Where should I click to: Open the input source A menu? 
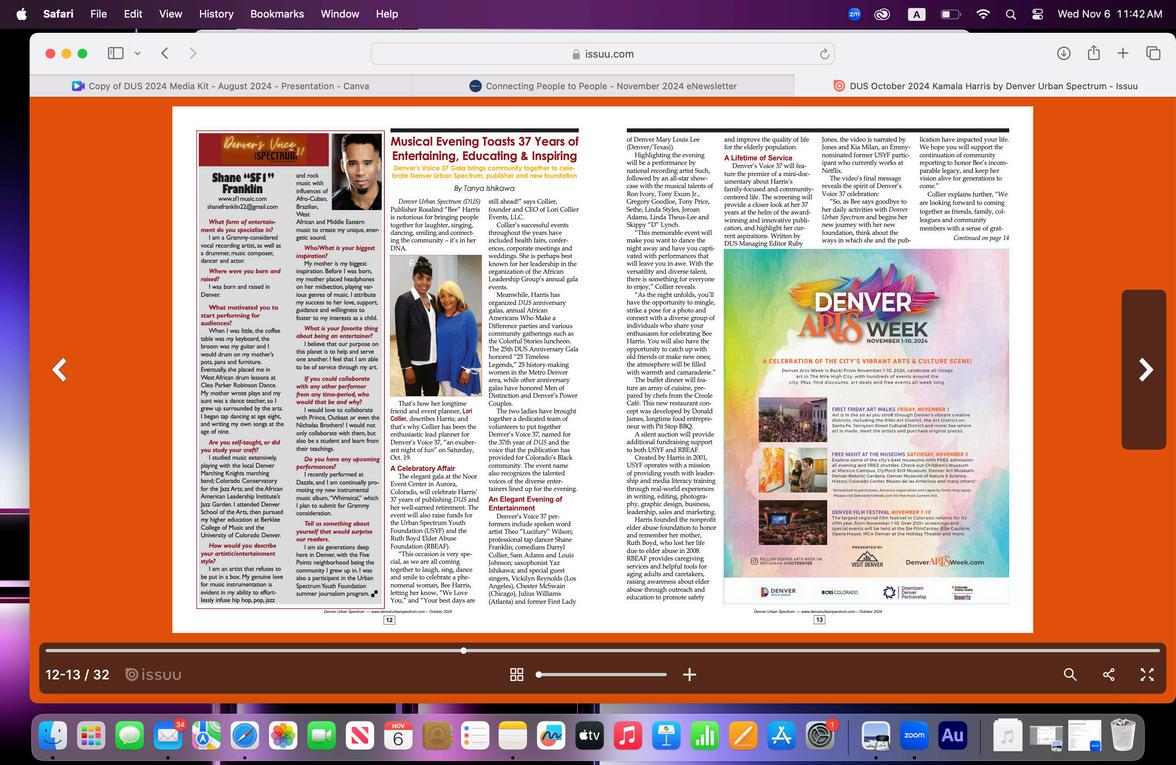click(916, 14)
